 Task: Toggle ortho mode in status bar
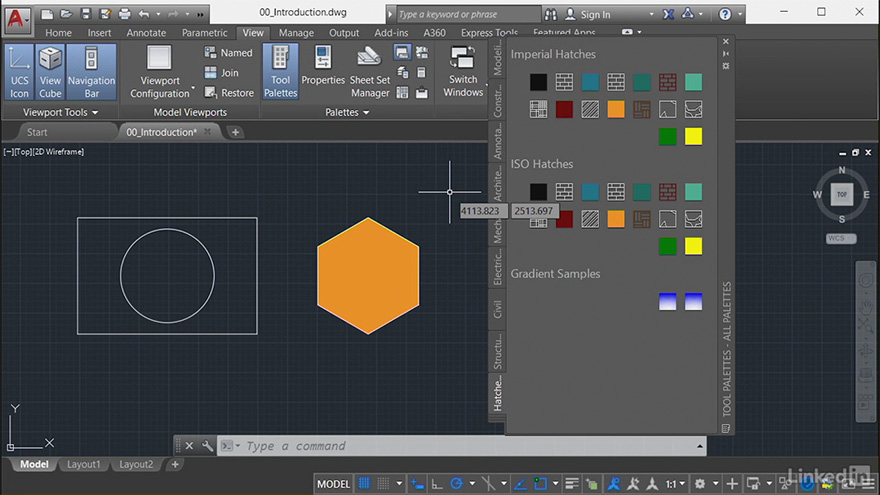[x=437, y=484]
